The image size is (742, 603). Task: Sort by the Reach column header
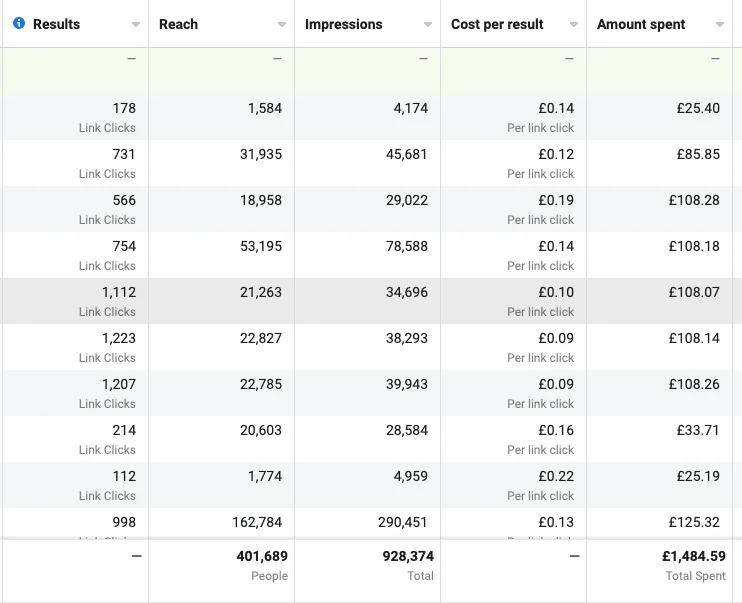178,24
